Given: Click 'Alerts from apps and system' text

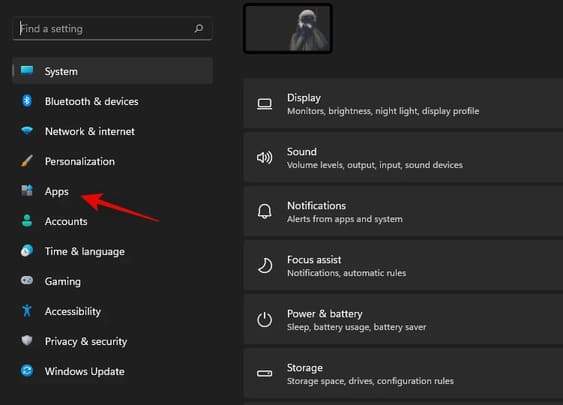Looking at the screenshot, I should click(345, 219).
